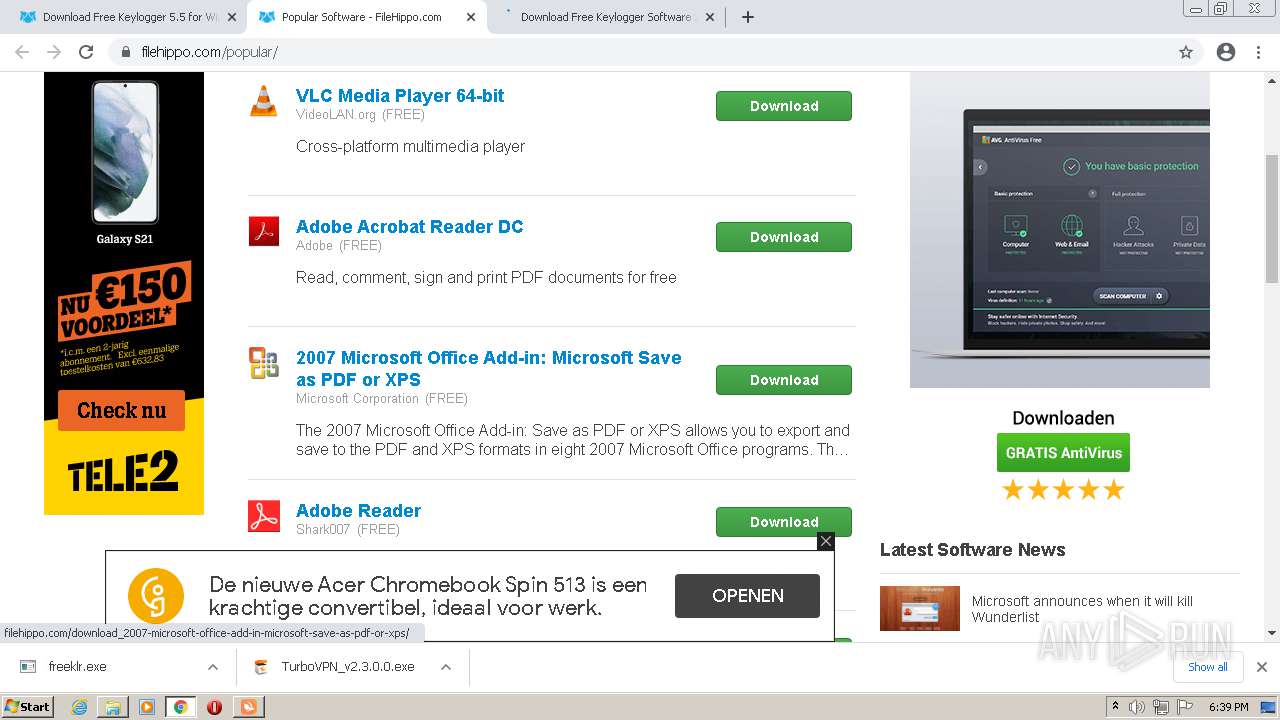The image size is (1280, 720).
Task: Click the site padlock icon in the address bar
Action: point(126,52)
